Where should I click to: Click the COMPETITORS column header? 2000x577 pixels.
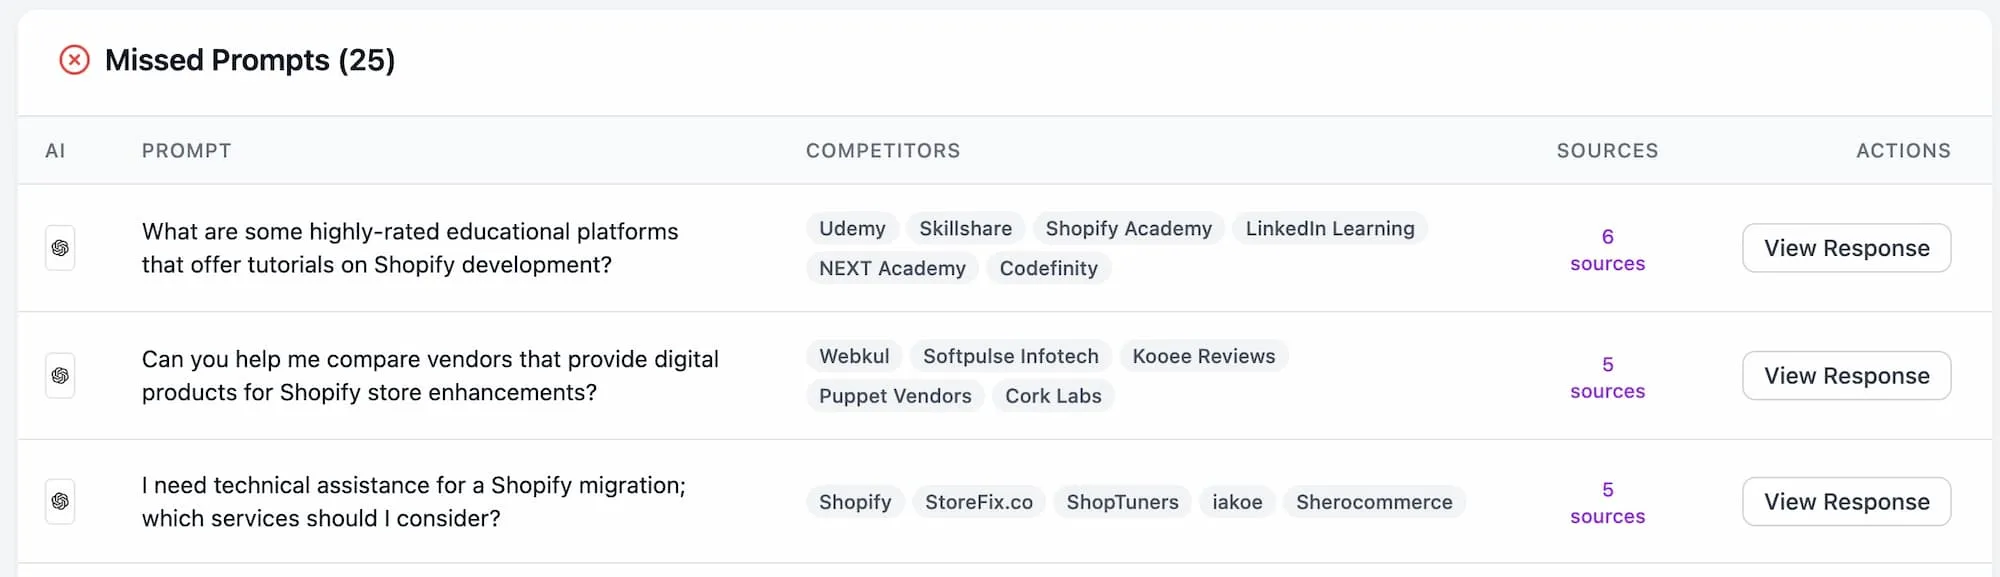pos(883,150)
